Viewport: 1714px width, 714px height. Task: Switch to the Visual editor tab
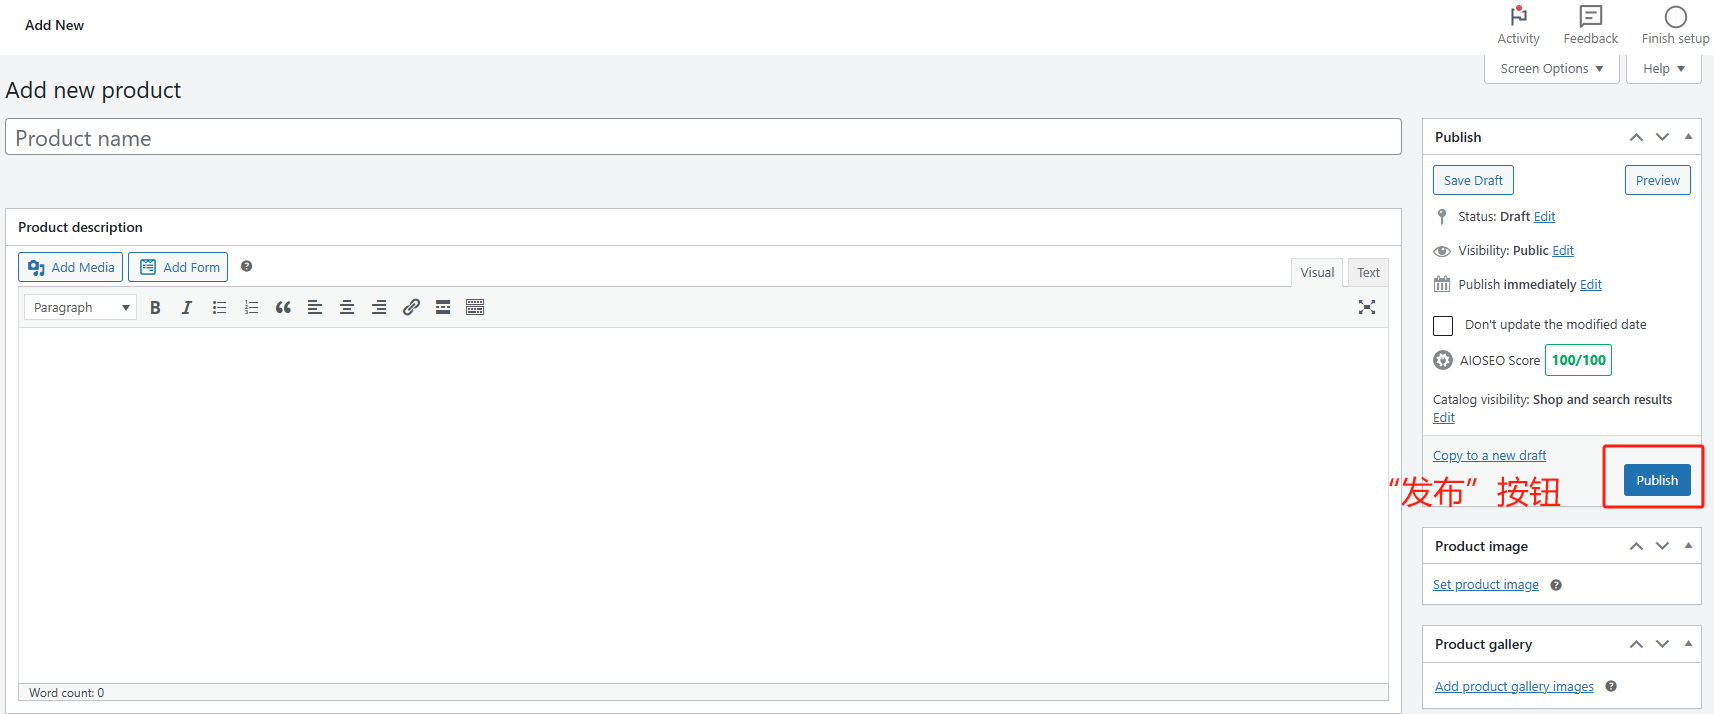(x=1317, y=273)
